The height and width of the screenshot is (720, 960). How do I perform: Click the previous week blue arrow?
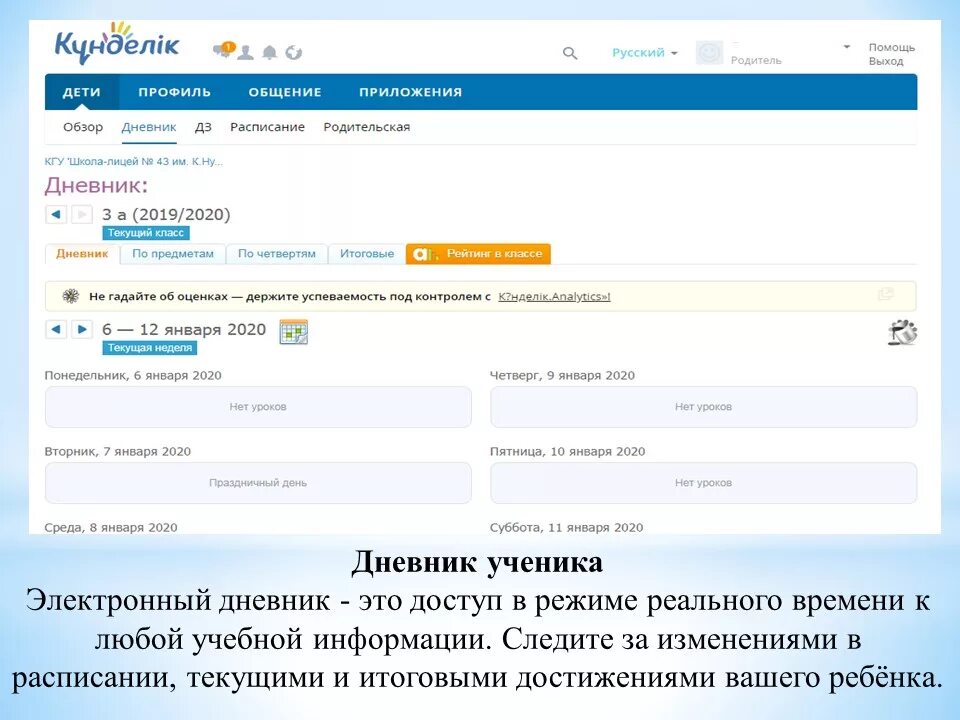click(55, 328)
